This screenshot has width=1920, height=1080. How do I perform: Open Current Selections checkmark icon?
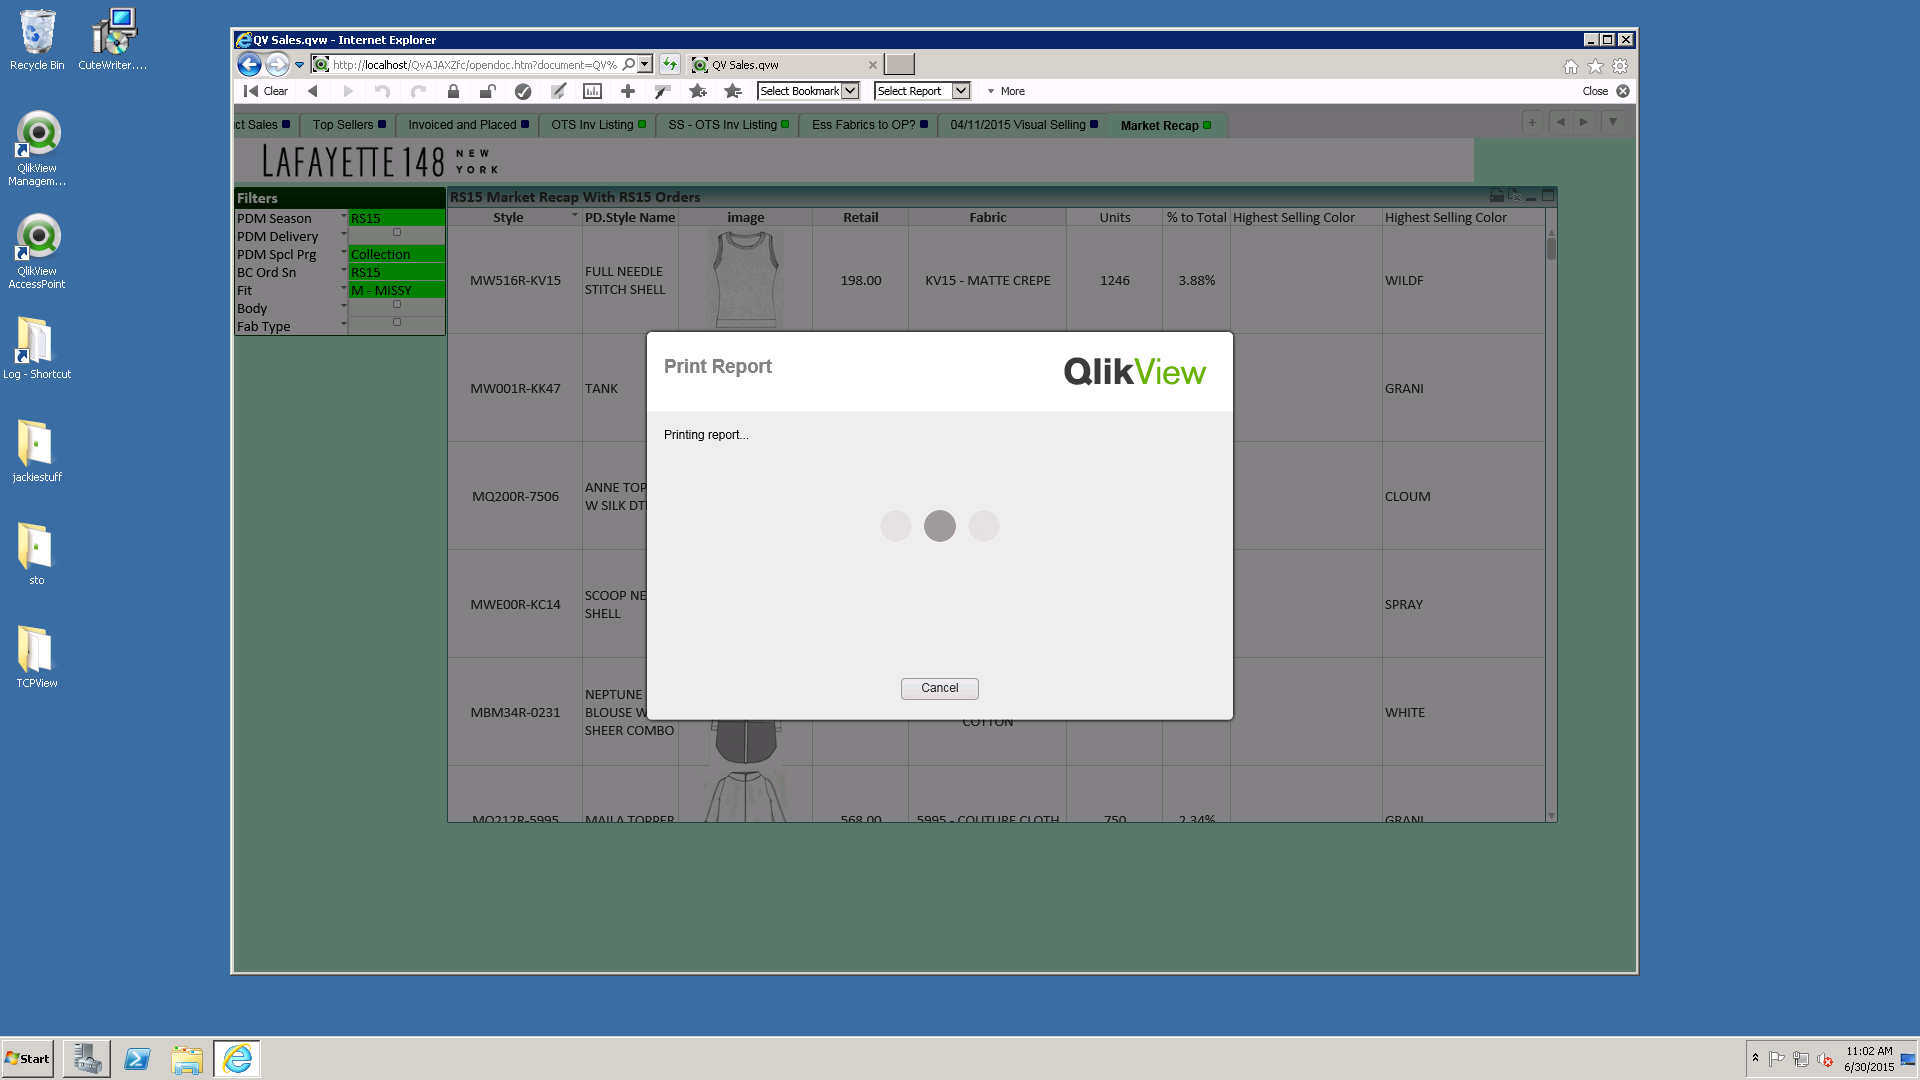[522, 91]
